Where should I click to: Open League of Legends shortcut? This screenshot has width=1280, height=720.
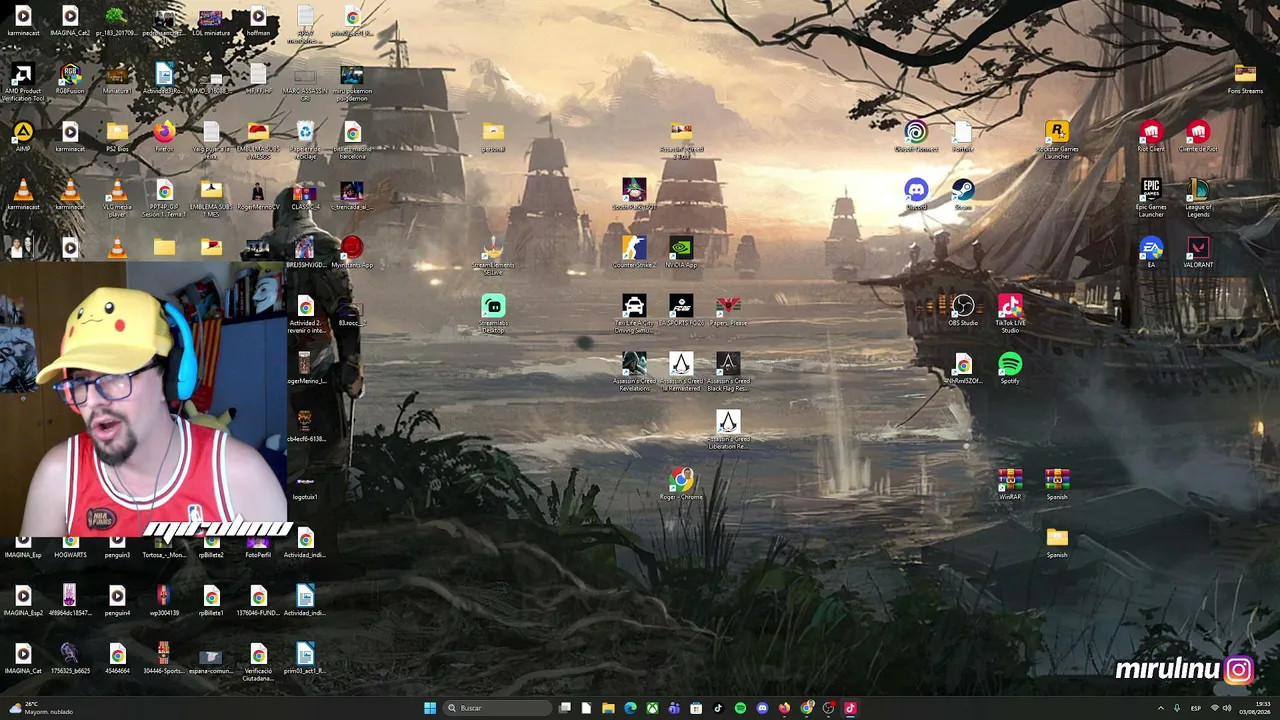[1198, 198]
